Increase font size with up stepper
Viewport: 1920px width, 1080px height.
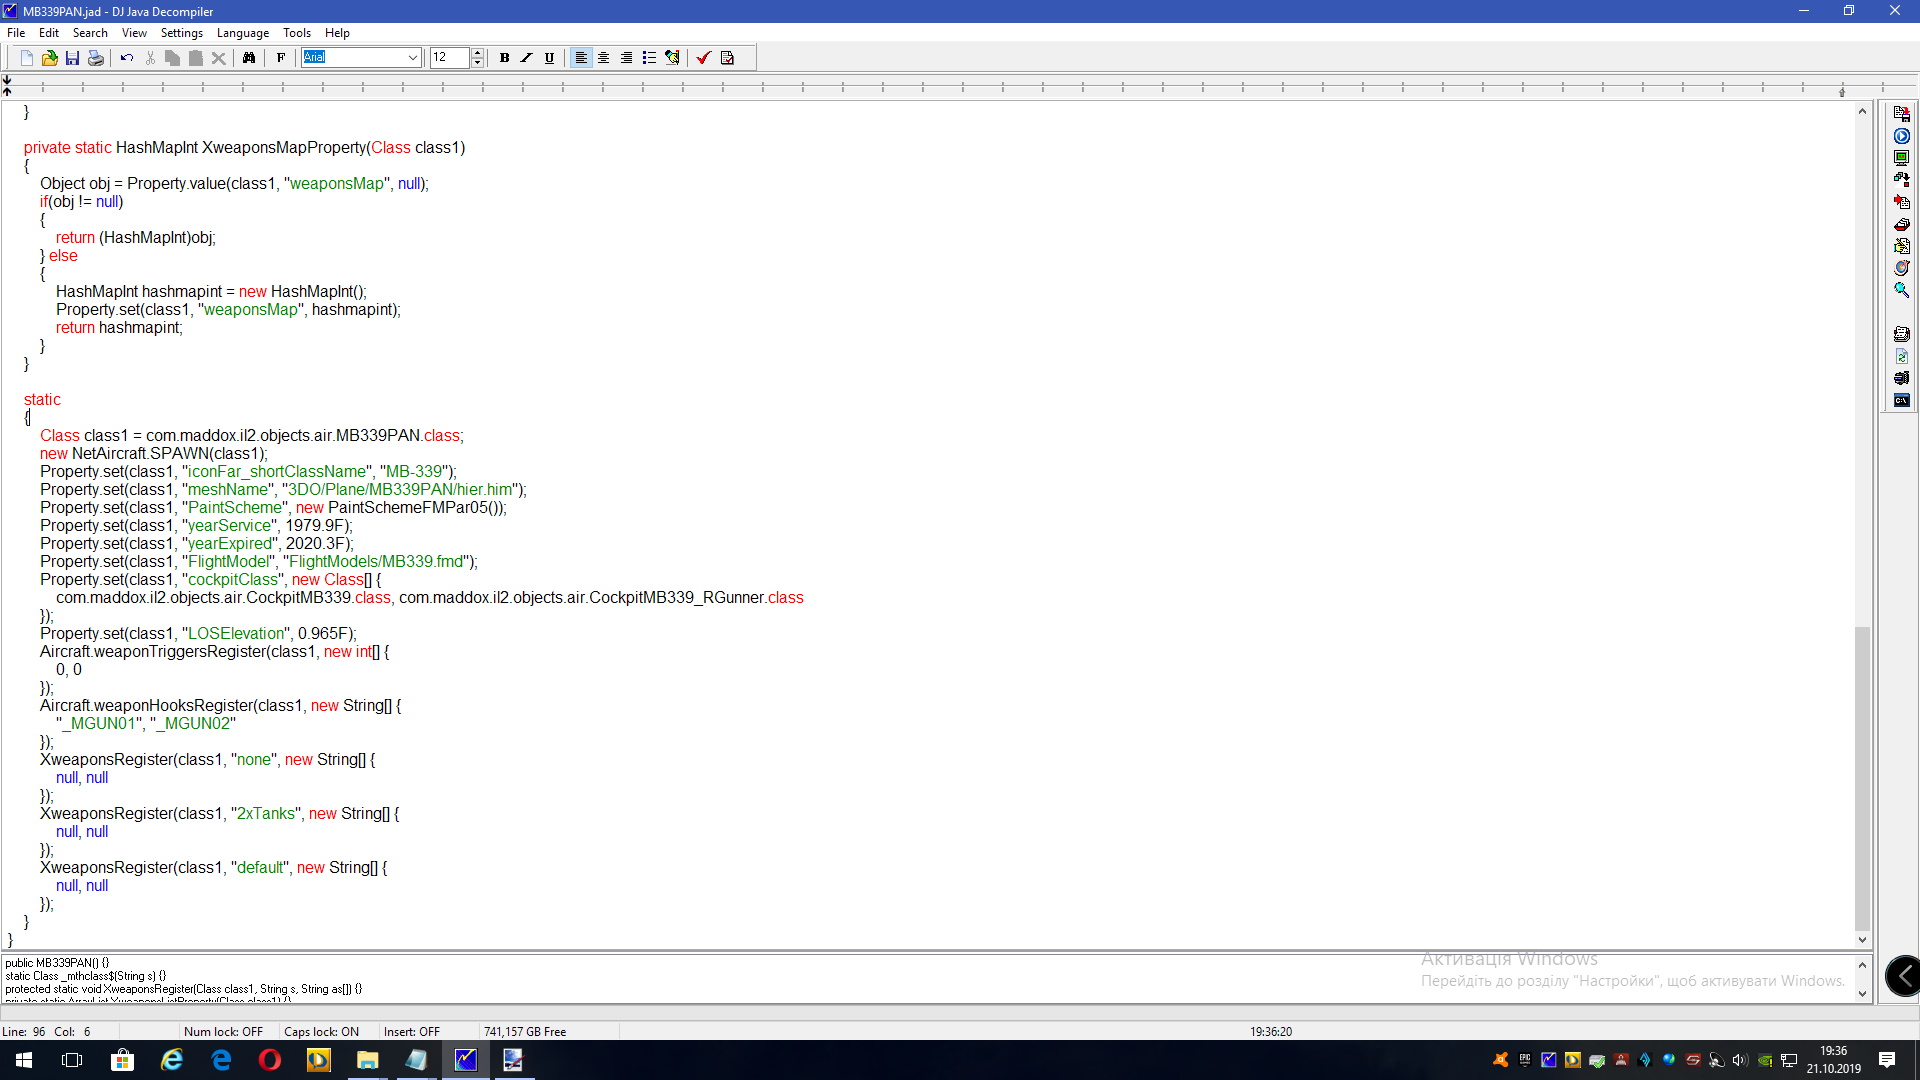tap(478, 53)
